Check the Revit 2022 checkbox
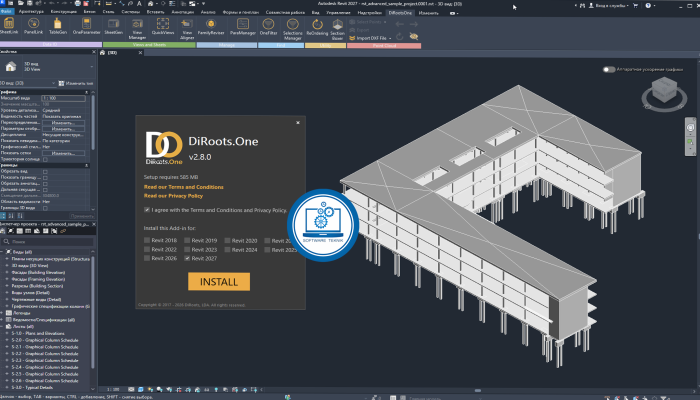The image size is (700, 400). click(147, 250)
